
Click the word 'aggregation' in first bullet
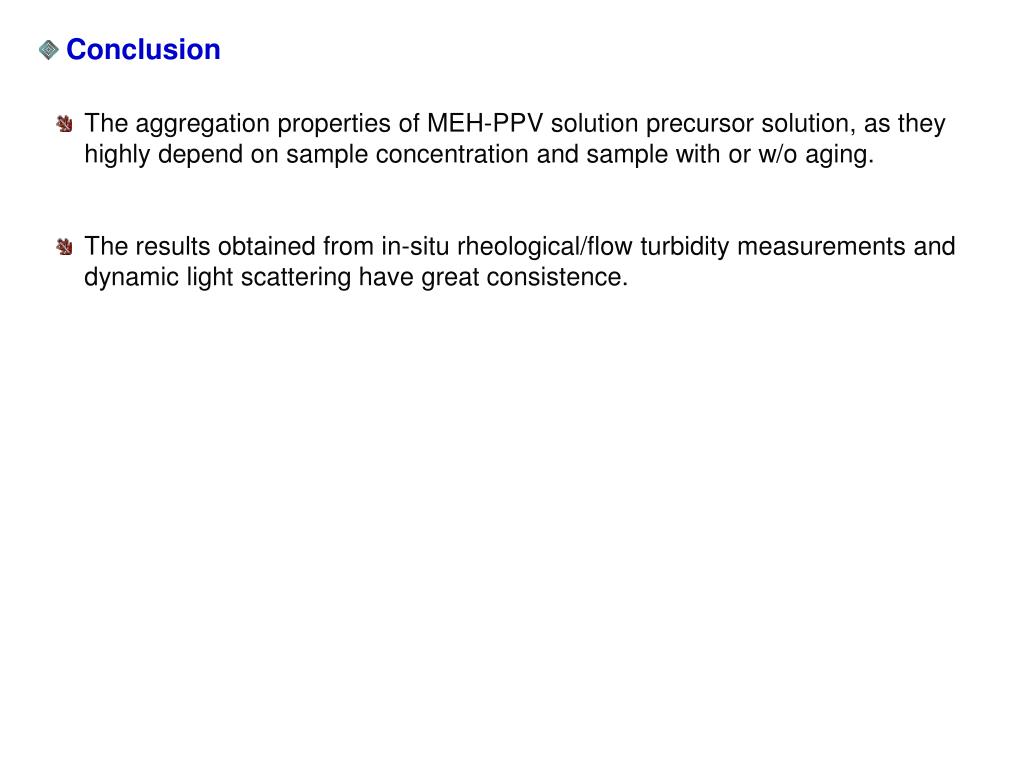pyautogui.click(x=202, y=124)
